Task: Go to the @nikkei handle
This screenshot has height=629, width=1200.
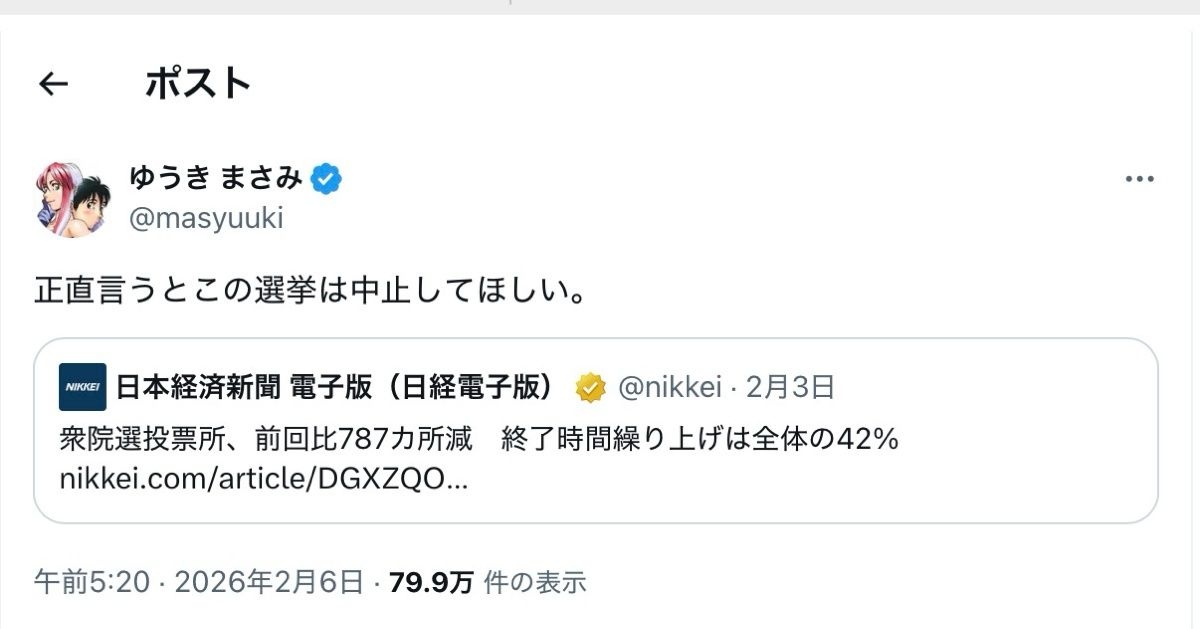Action: 669,387
